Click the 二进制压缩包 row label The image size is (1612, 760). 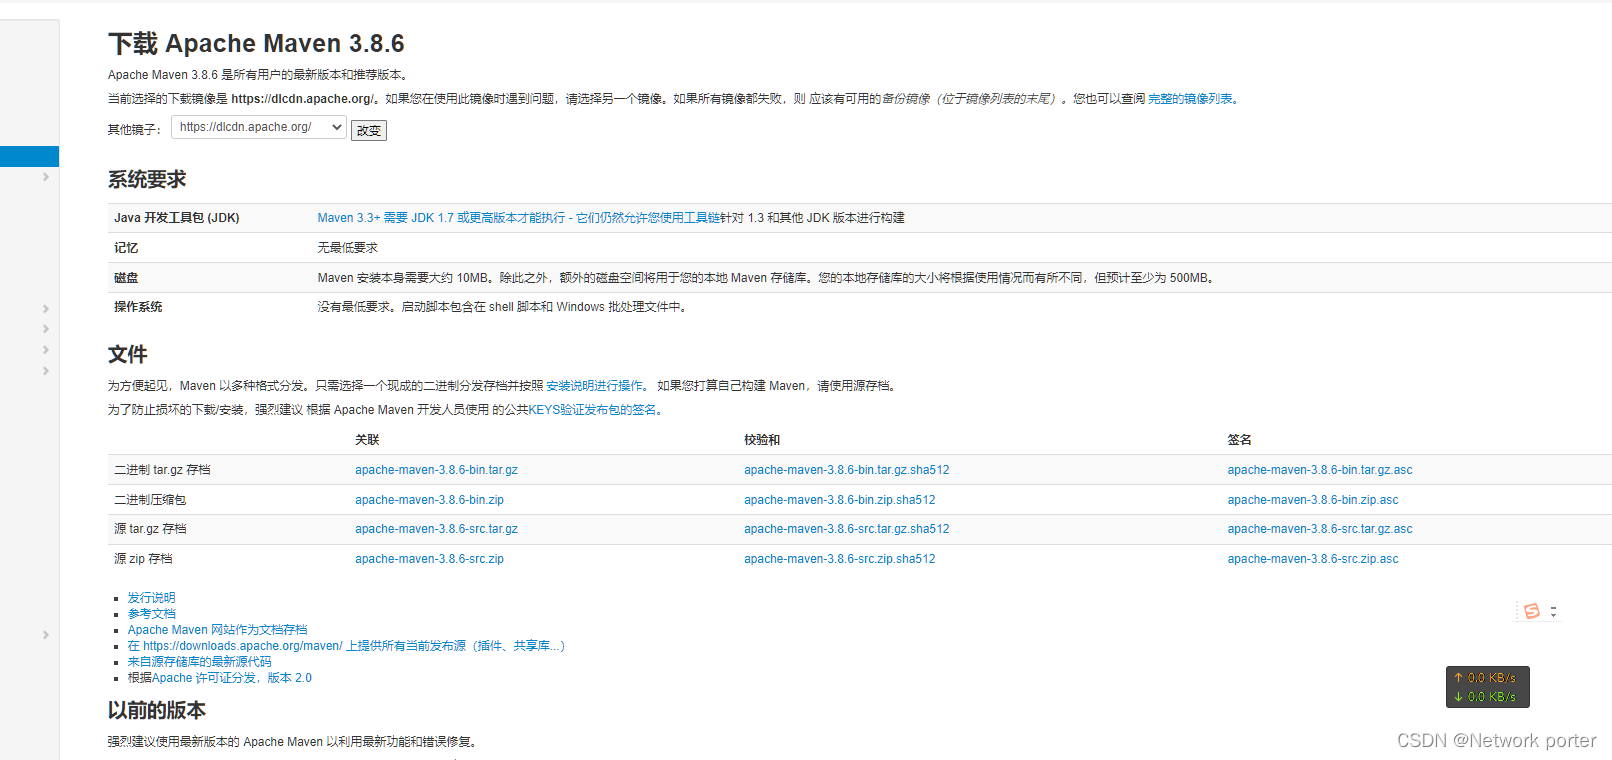coord(150,500)
